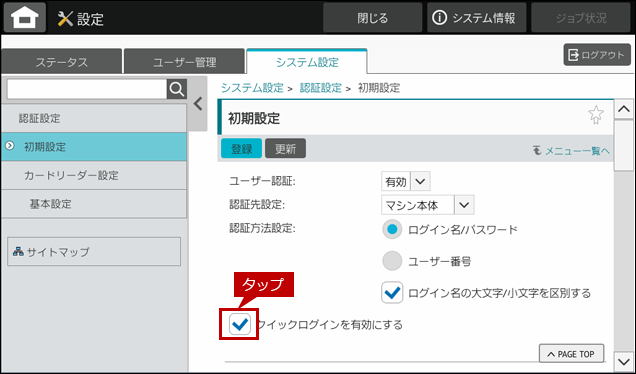Open 初期設定 in sidebar
Screen dimensions: 636x374
[x=94, y=147]
